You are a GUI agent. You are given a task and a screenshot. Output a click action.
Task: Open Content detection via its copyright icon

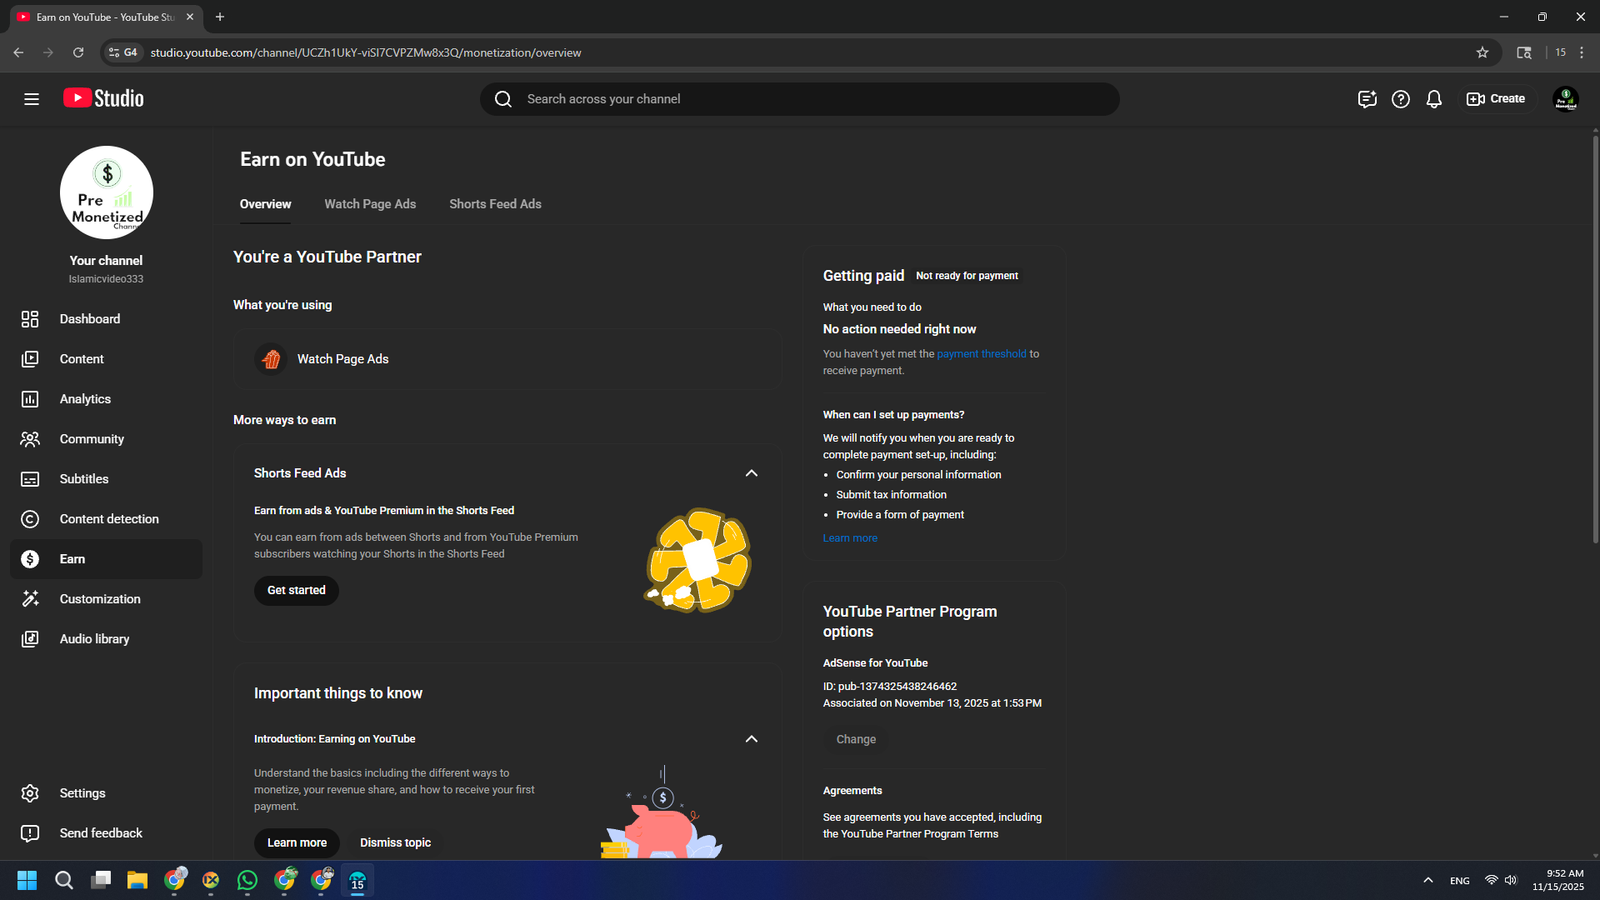(30, 519)
